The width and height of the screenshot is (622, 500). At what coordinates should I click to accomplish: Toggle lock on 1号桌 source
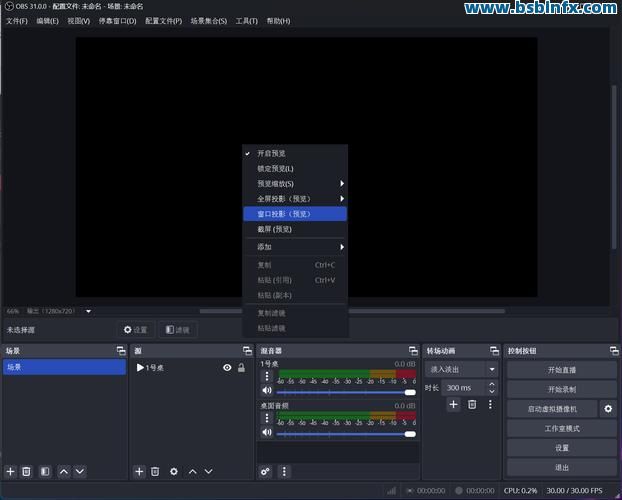(x=241, y=368)
